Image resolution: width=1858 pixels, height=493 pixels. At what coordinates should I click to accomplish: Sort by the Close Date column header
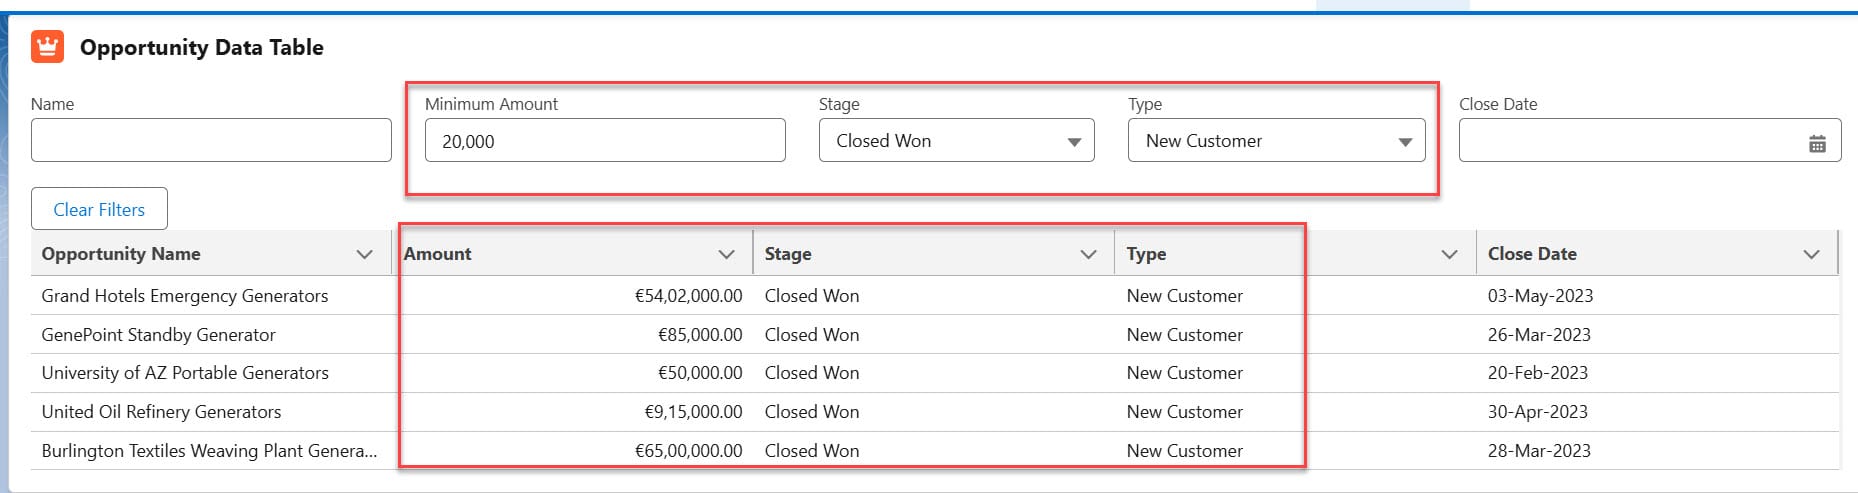tap(1532, 254)
